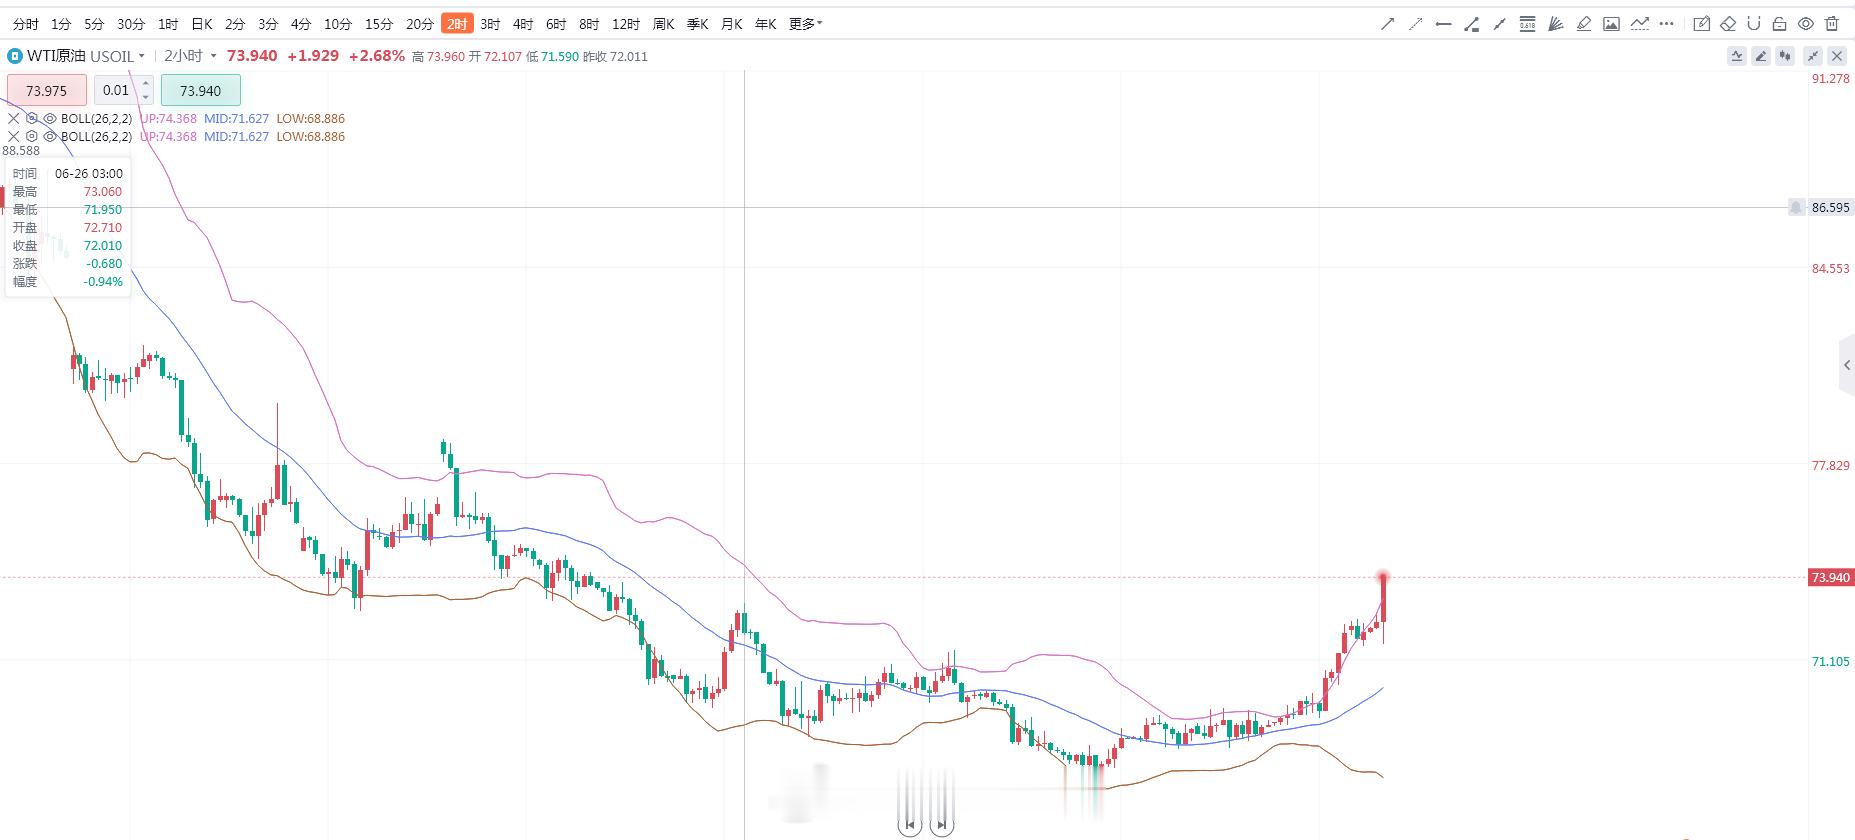Switch the chart style with the candlestick icon

pyautogui.click(x=1786, y=56)
